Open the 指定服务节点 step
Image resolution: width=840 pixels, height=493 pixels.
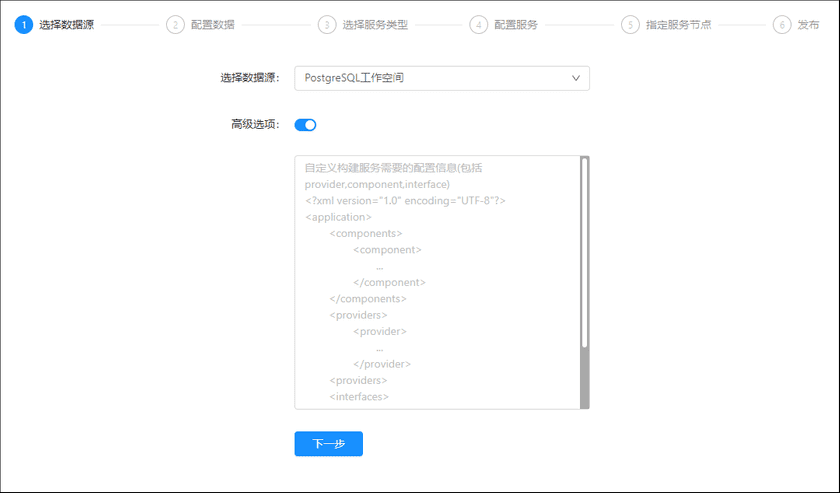678,25
